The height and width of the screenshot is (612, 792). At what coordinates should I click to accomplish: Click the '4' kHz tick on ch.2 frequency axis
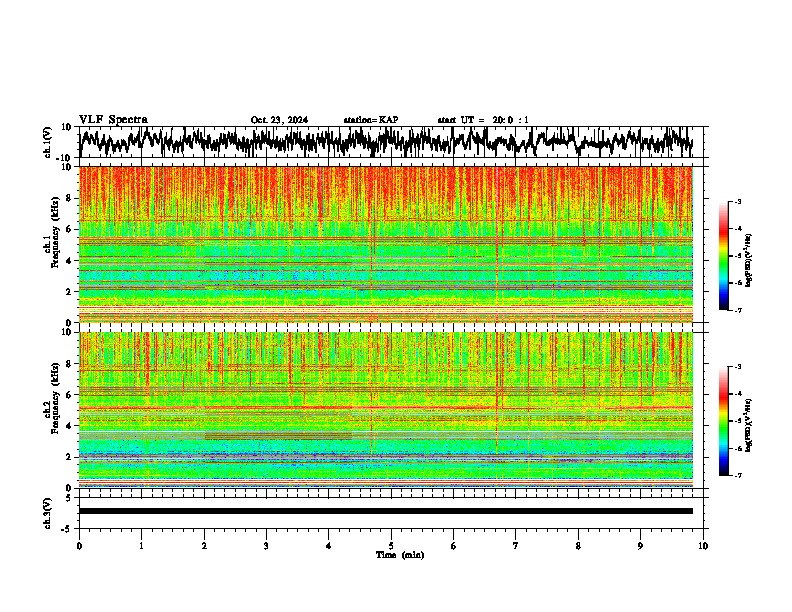(x=69, y=426)
